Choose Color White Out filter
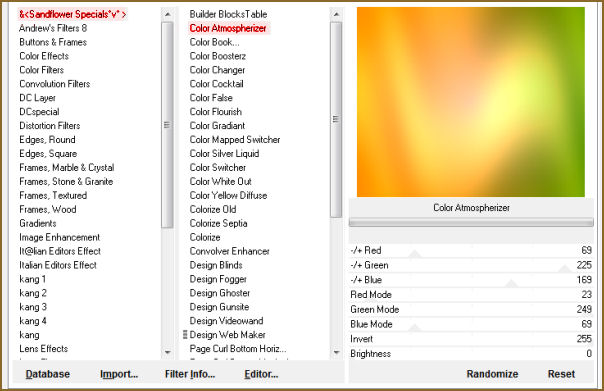Image resolution: width=604 pixels, height=391 pixels. pos(220,181)
